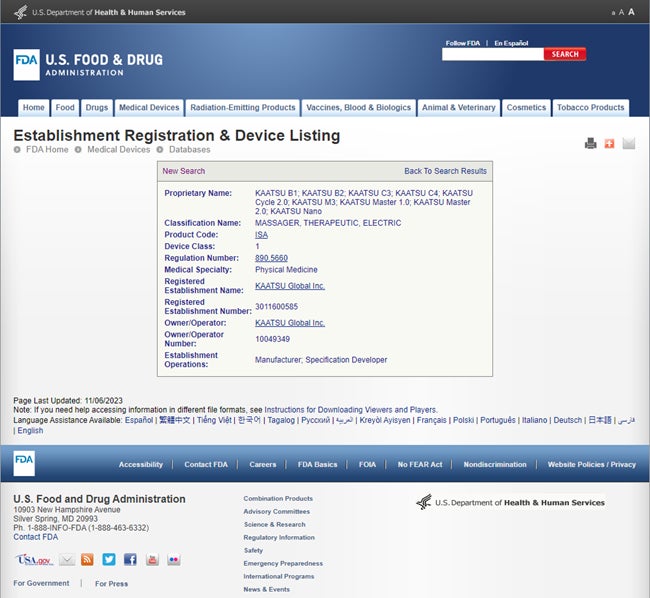This screenshot has width=650, height=598.
Task: Go to Medical Devices breadcrumb
Action: pos(119,150)
